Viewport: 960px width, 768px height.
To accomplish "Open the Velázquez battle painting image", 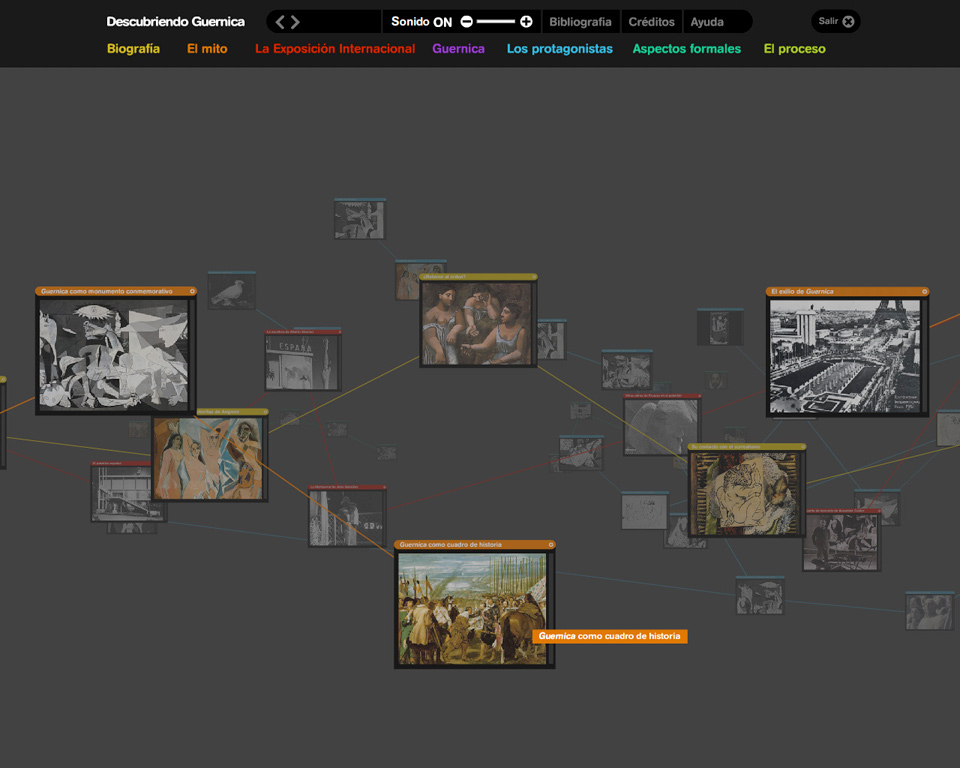I will click(472, 609).
